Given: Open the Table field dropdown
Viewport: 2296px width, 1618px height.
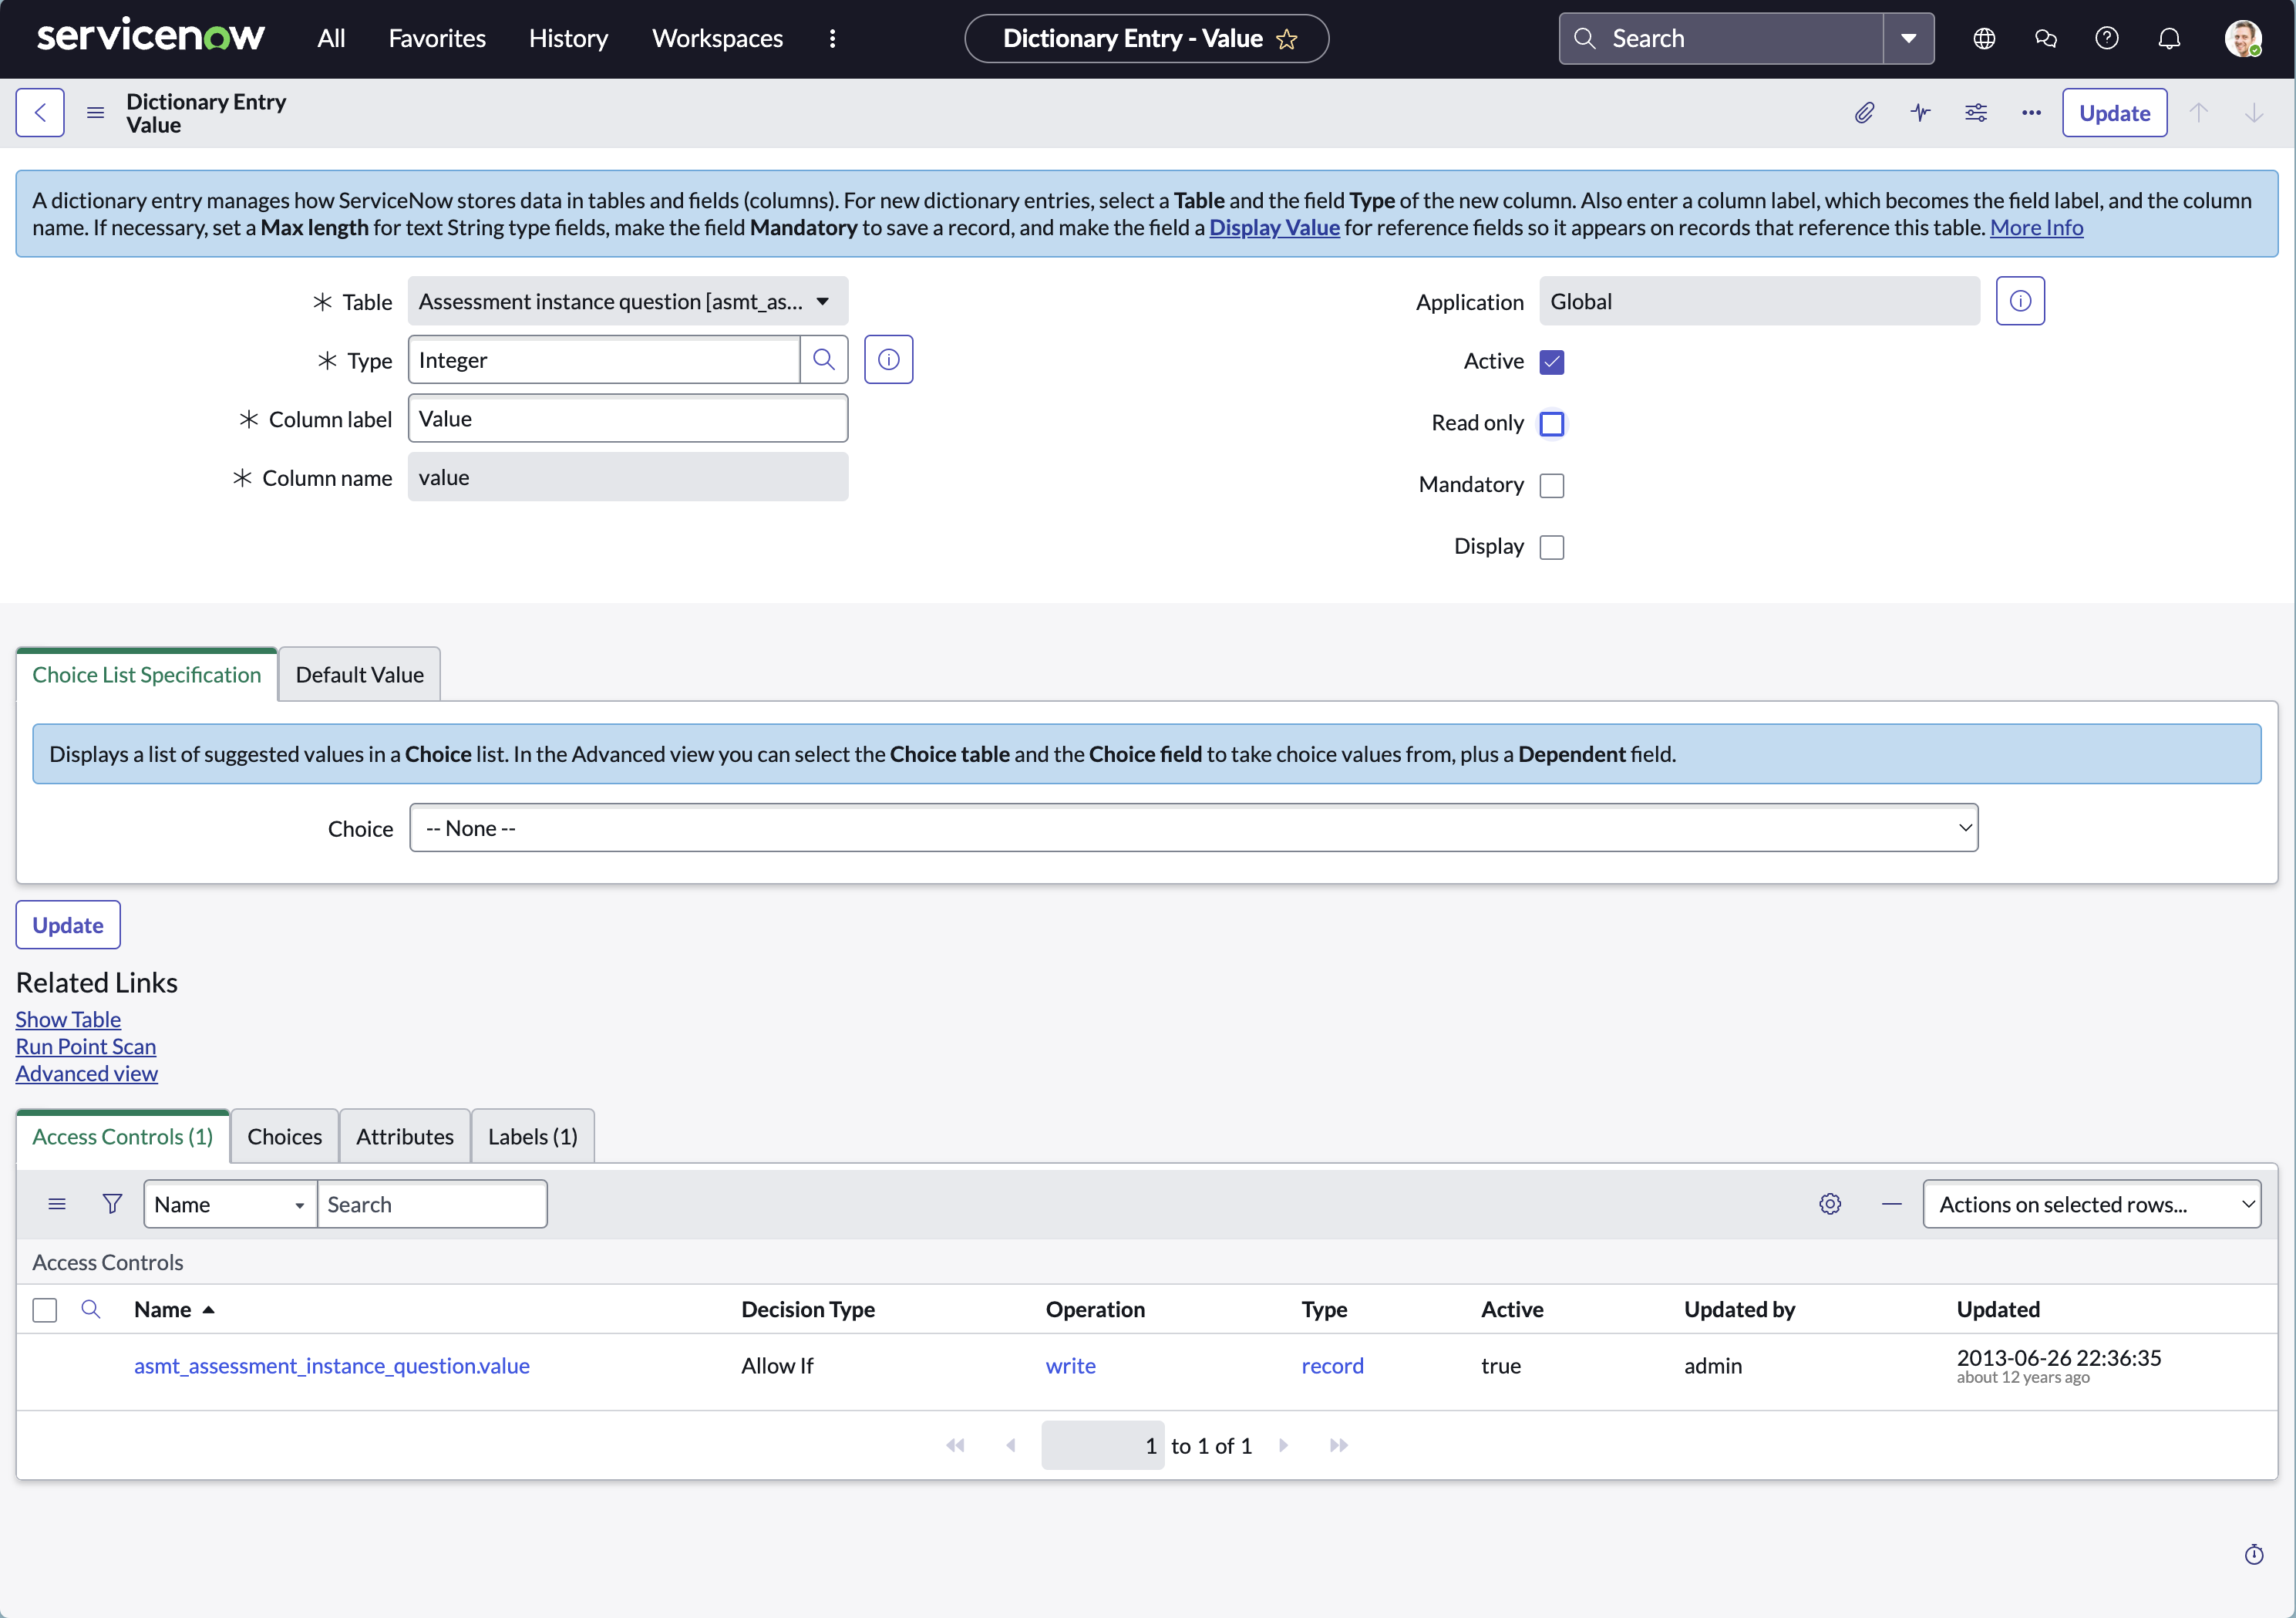Looking at the screenshot, I should pyautogui.click(x=627, y=301).
